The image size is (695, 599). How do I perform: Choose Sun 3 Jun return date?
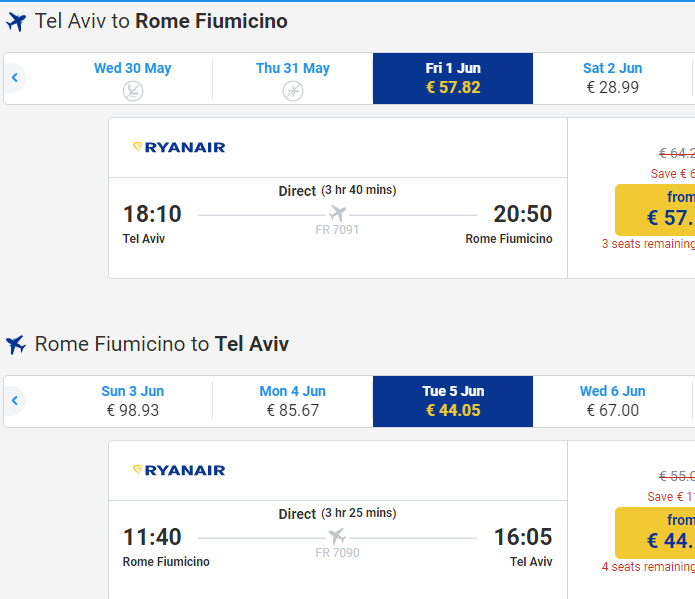(x=133, y=401)
